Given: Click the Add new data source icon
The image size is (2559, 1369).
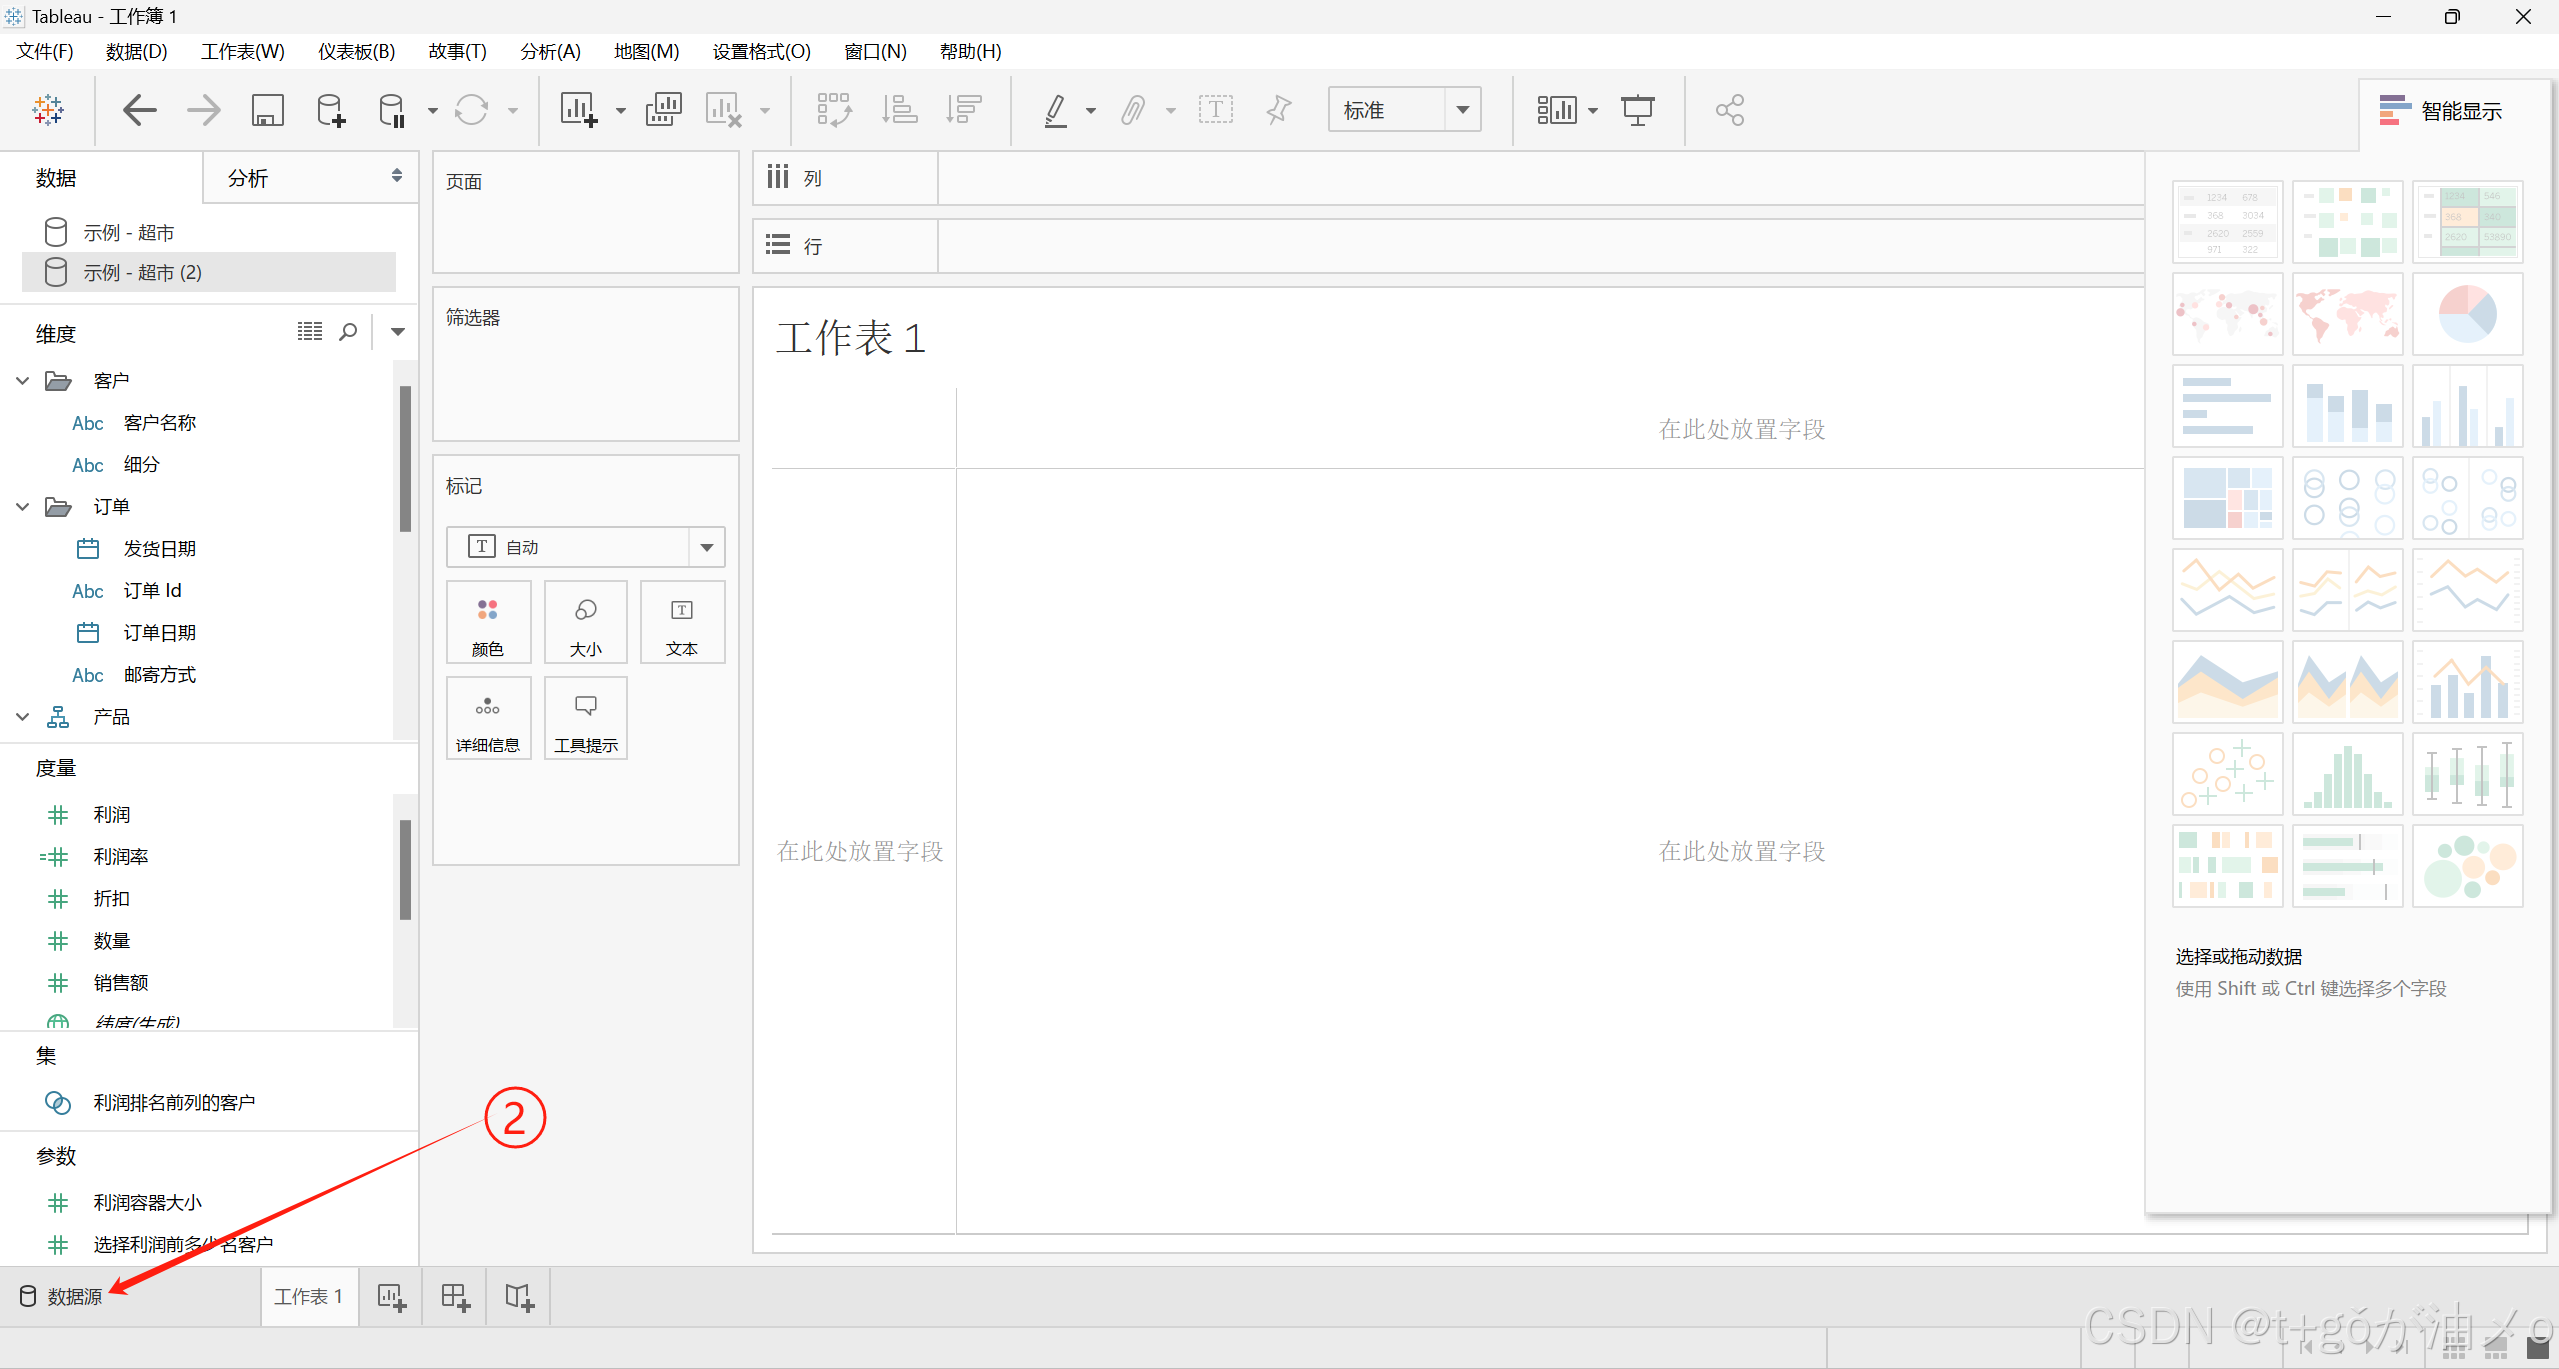Looking at the screenshot, I should coord(330,110).
